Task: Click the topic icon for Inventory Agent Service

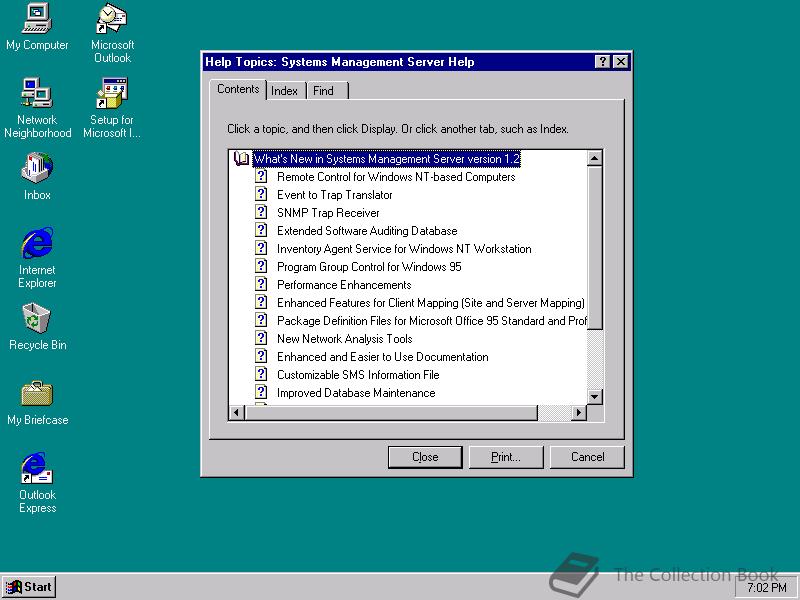Action: 261,248
